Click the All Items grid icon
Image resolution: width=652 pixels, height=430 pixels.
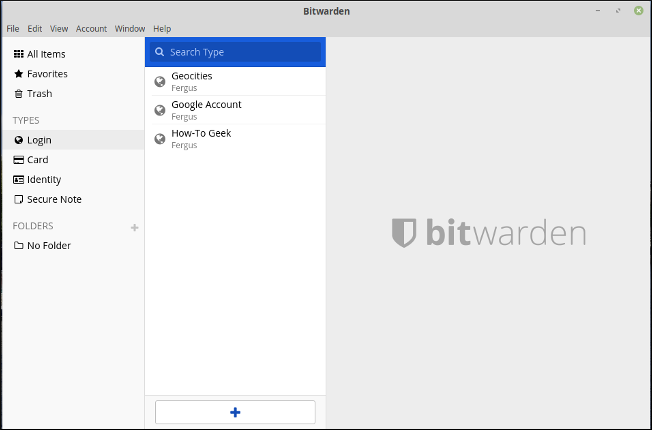point(18,54)
